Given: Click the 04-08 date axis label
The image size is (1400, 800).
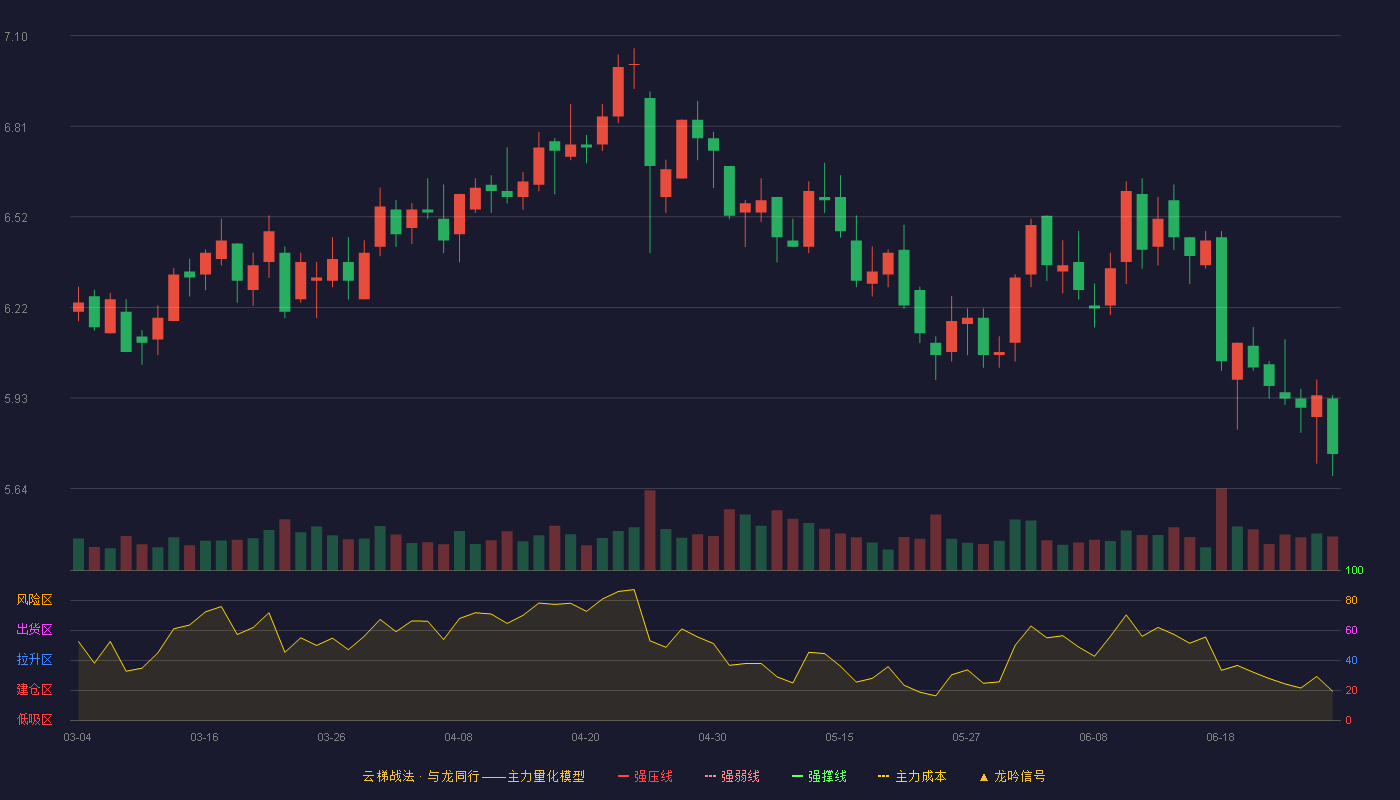Looking at the screenshot, I should click(458, 737).
